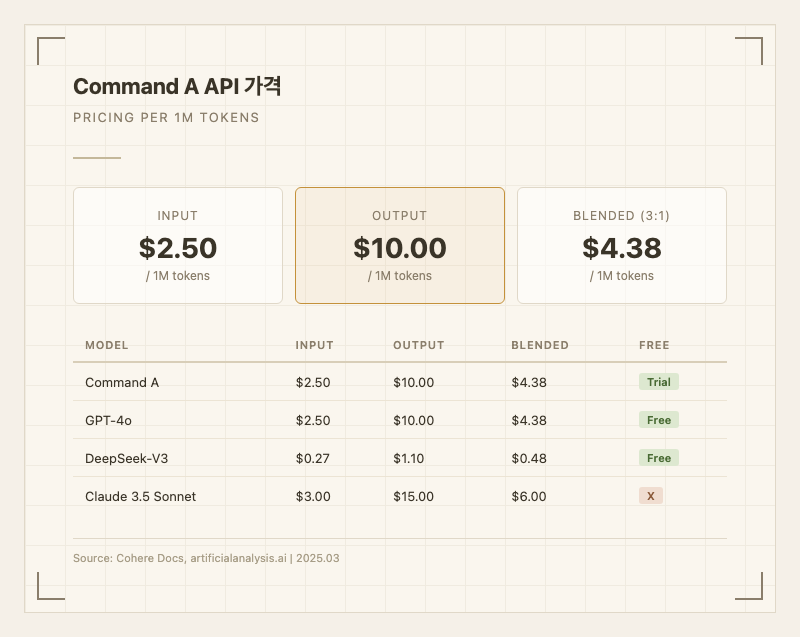Click the Command A API 가격 title

pos(177,87)
